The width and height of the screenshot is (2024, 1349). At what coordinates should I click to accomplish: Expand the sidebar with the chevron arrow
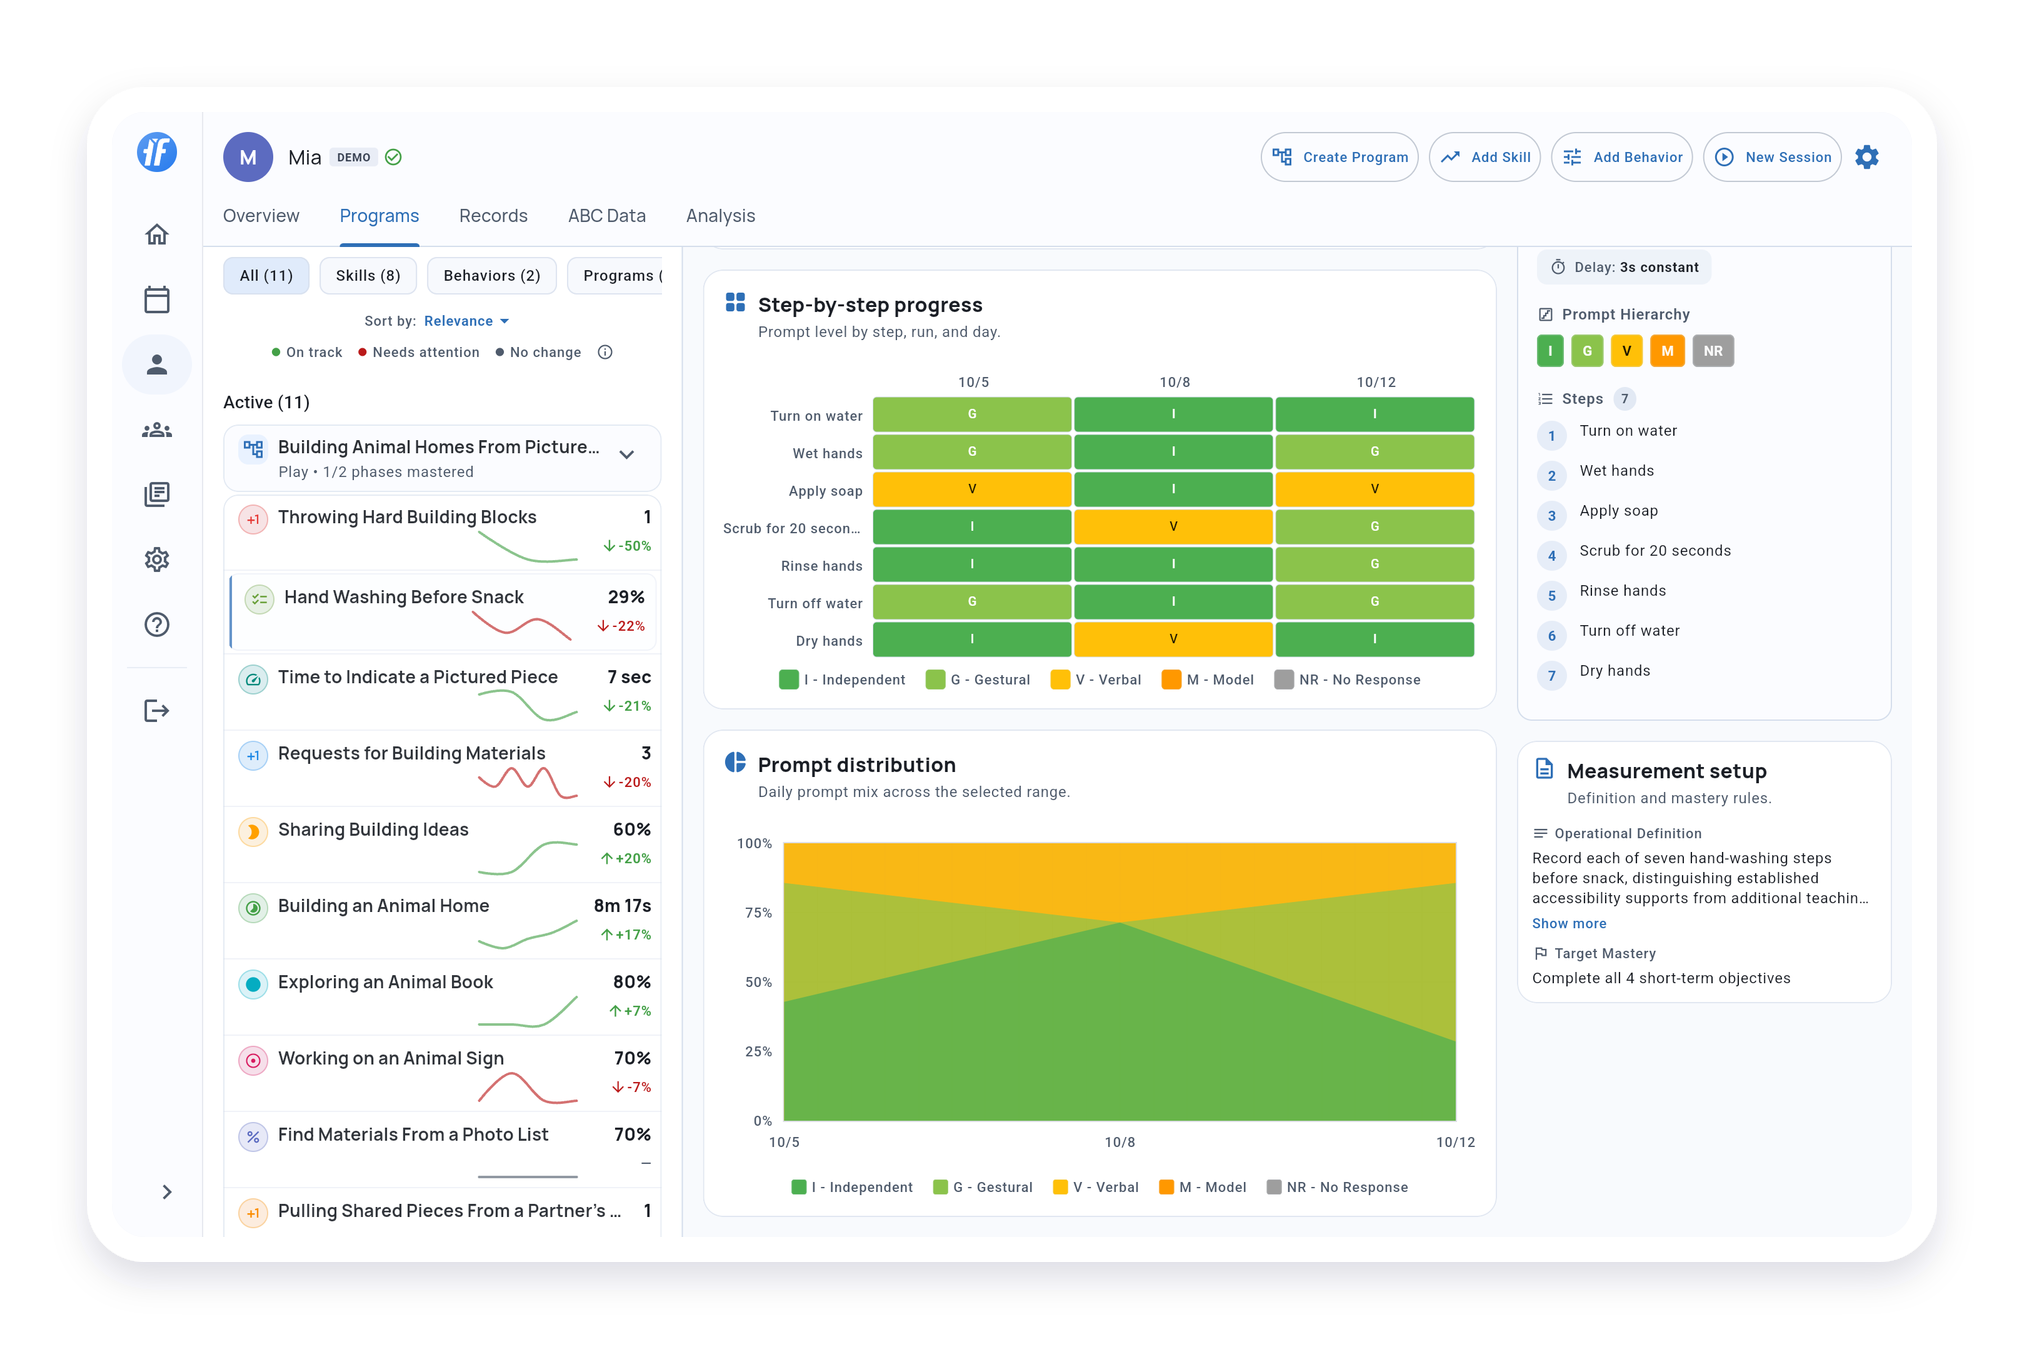(x=167, y=1192)
